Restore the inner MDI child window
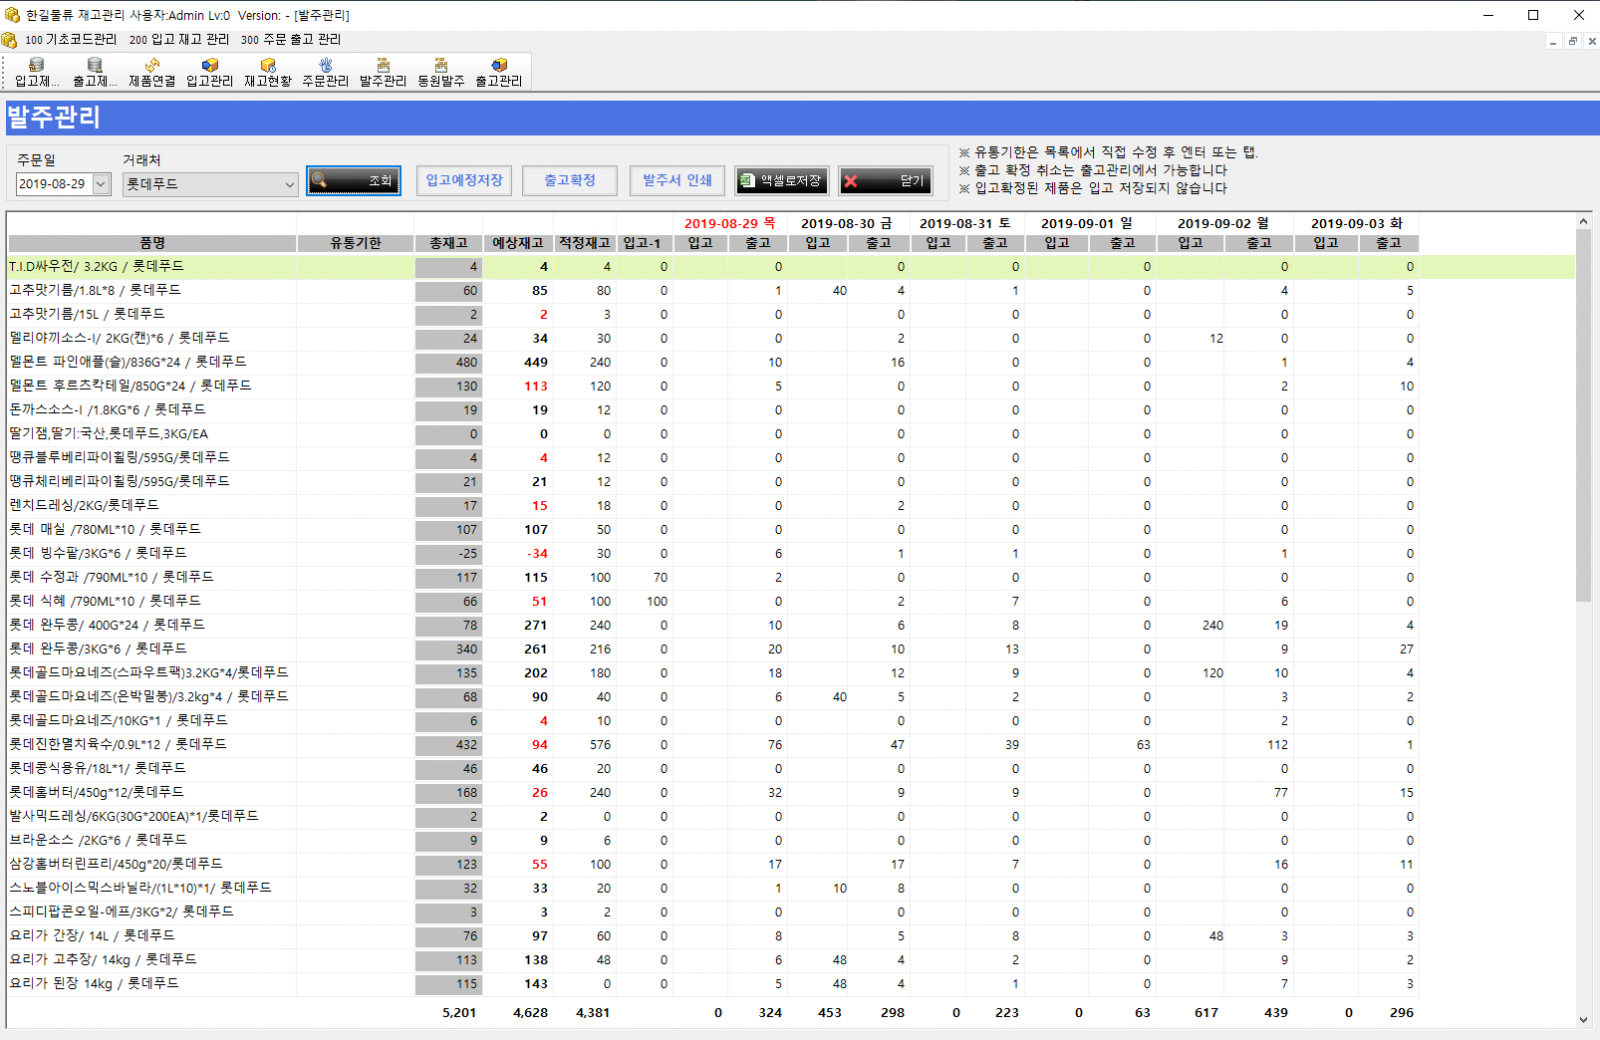The width and height of the screenshot is (1600, 1040). (1573, 41)
